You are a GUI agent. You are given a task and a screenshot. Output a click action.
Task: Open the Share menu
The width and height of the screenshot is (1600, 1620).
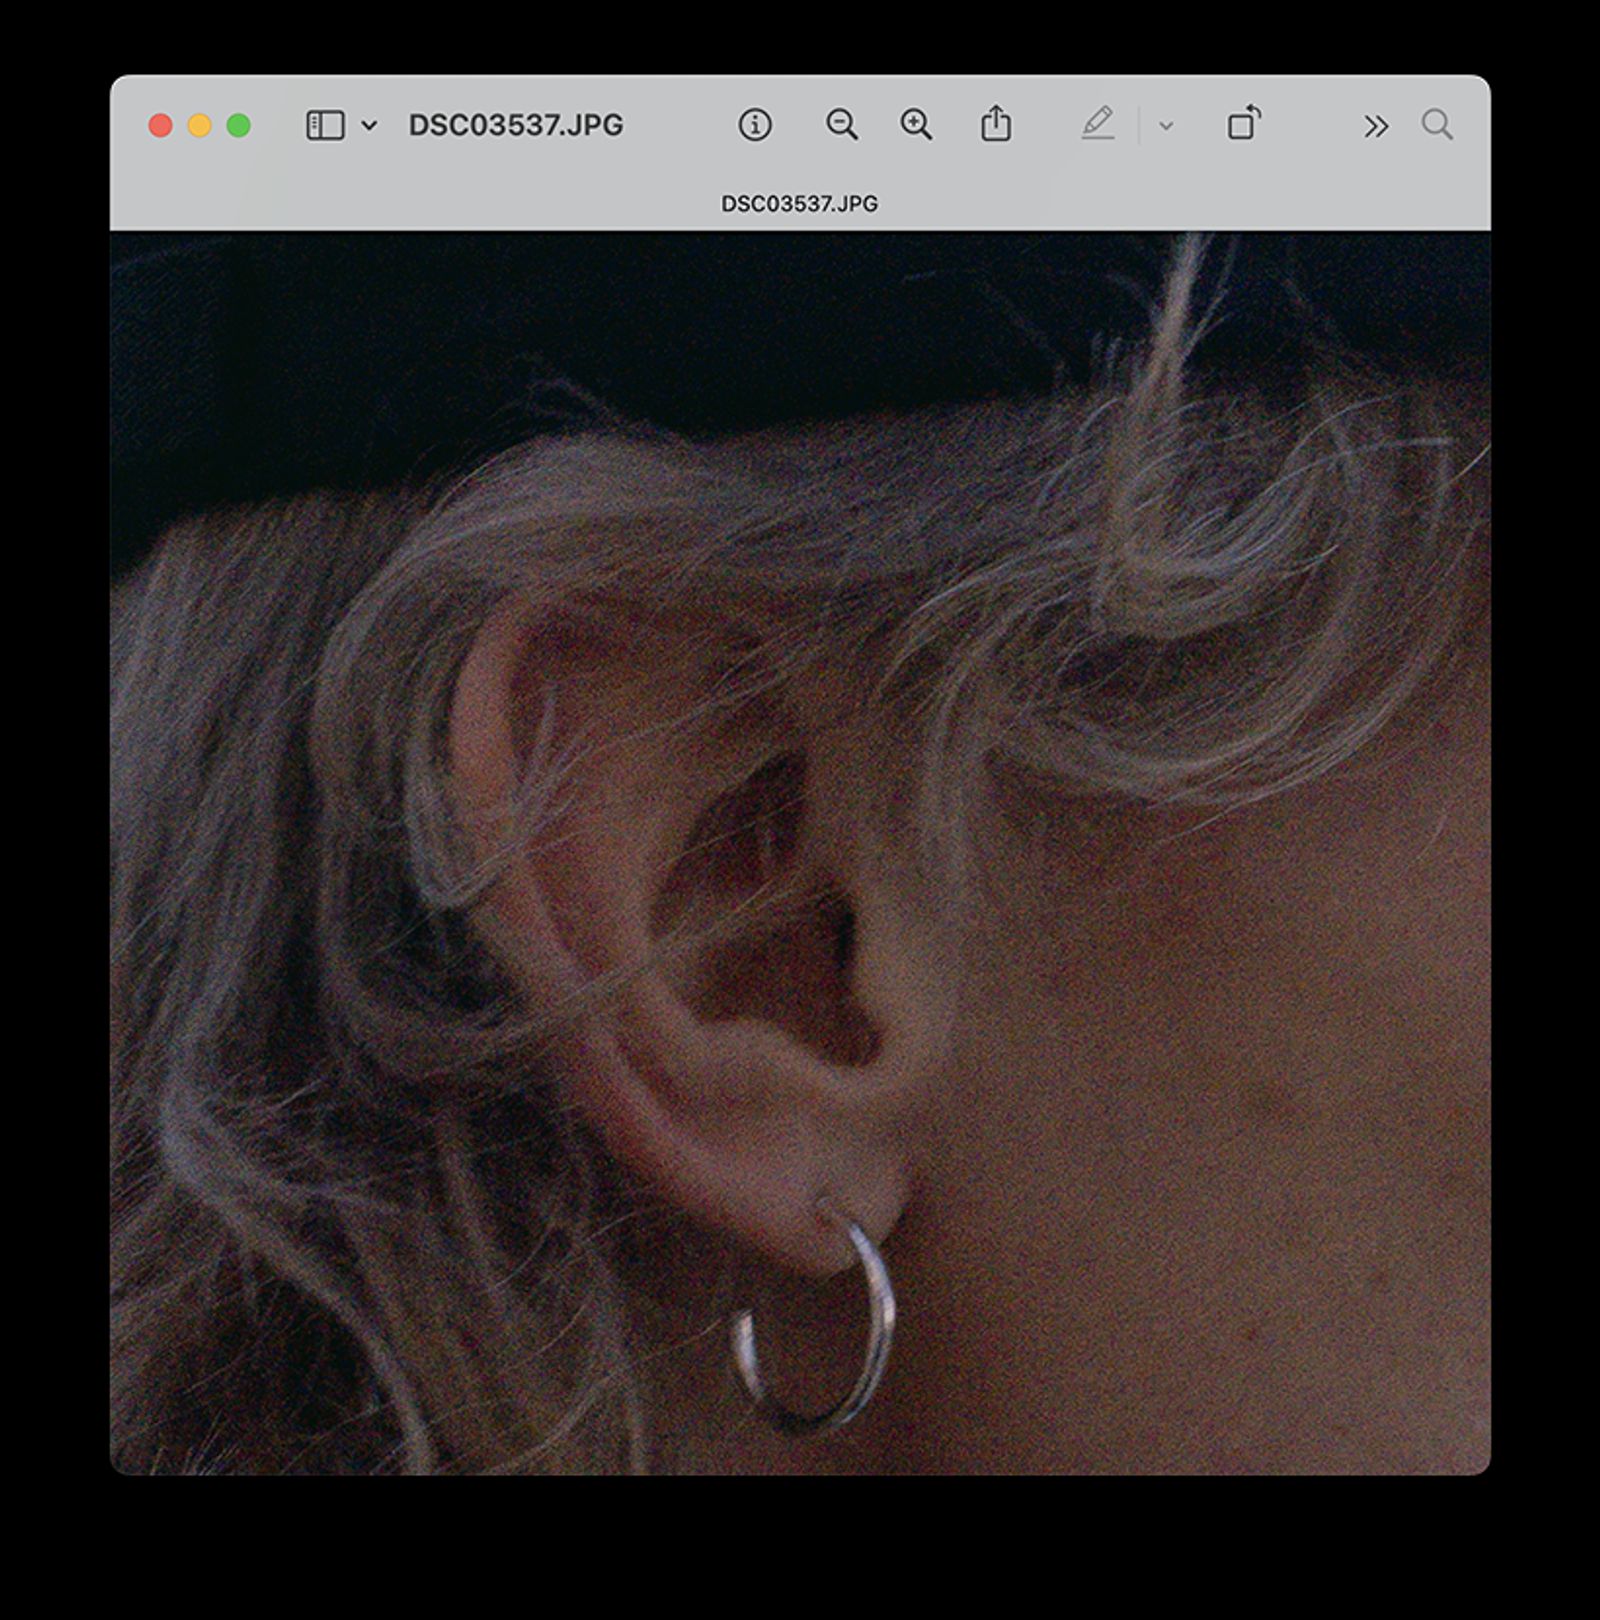click(x=995, y=125)
